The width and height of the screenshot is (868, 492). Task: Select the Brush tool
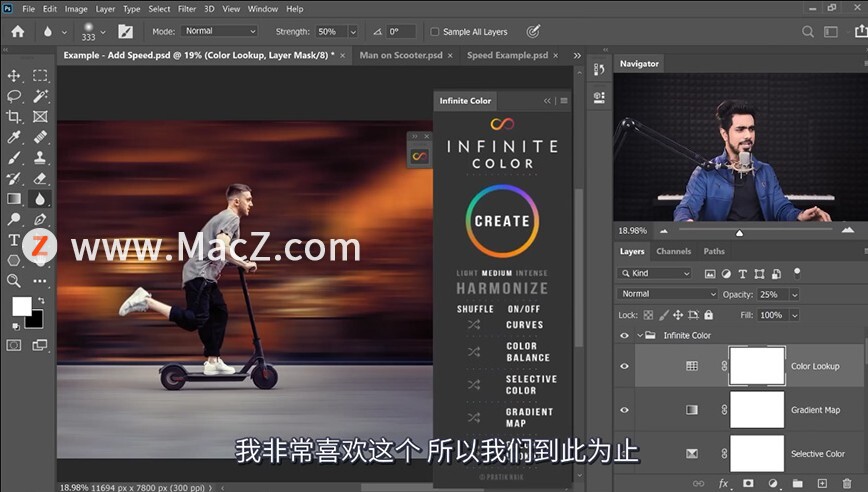coord(14,158)
